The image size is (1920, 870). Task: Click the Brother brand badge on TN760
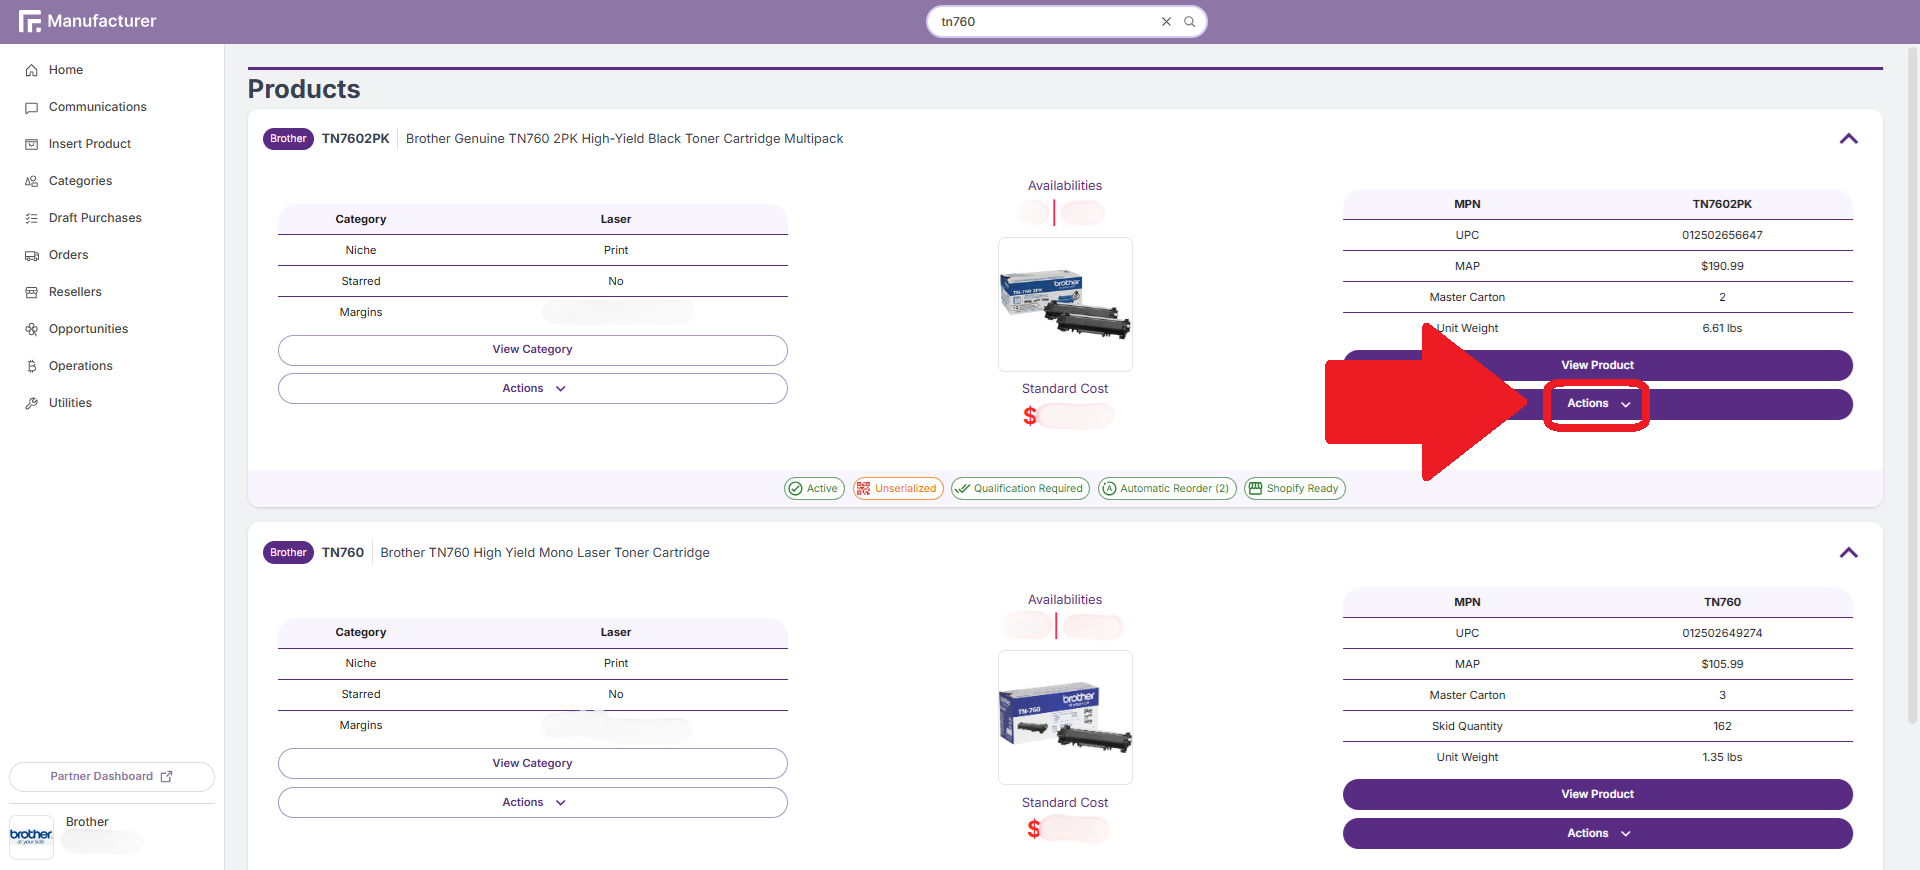click(x=288, y=553)
